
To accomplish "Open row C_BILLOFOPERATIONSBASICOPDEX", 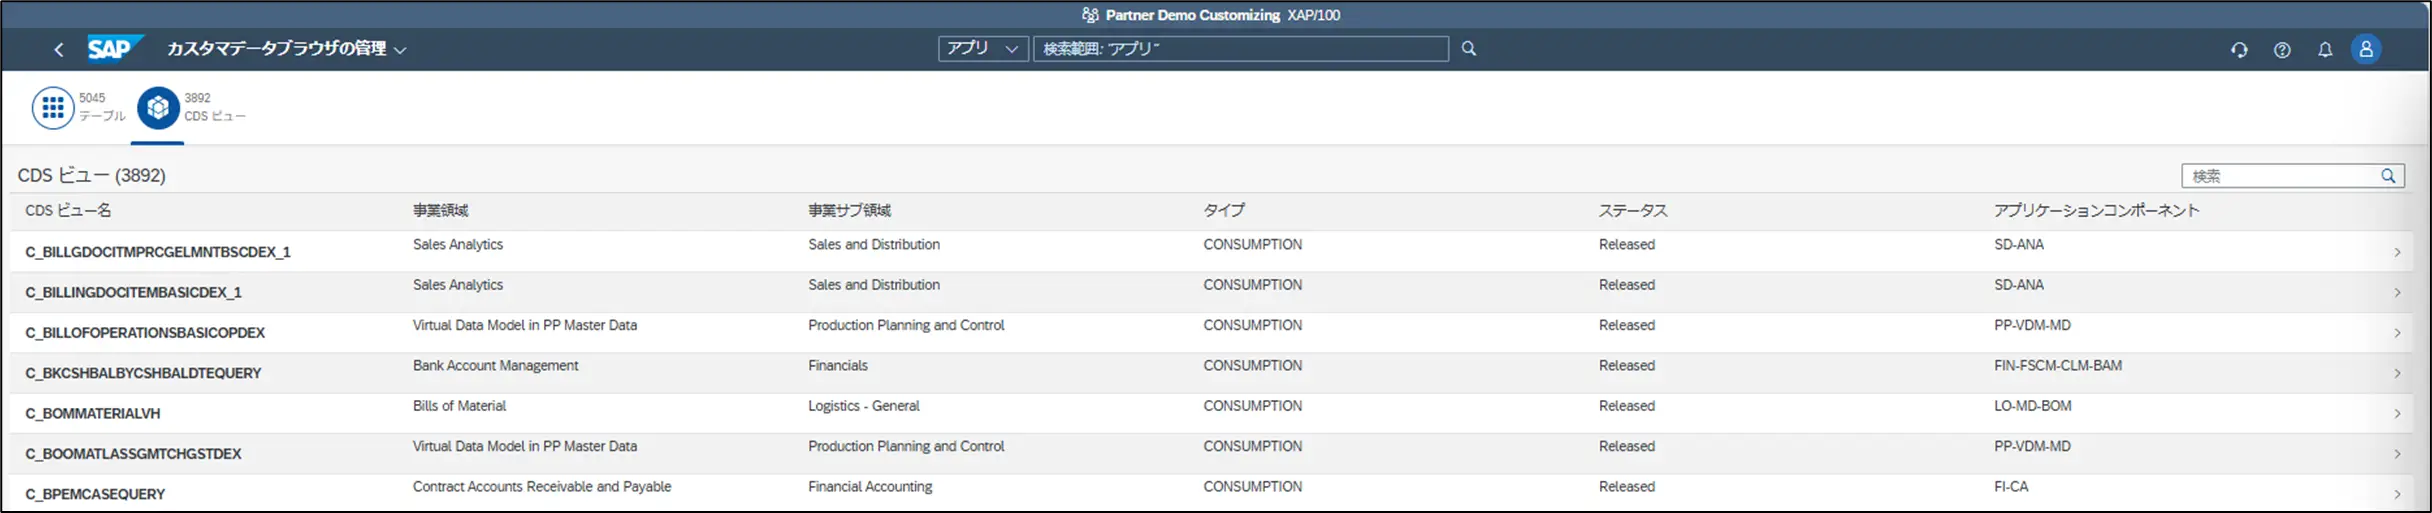I will pos(1211,332).
